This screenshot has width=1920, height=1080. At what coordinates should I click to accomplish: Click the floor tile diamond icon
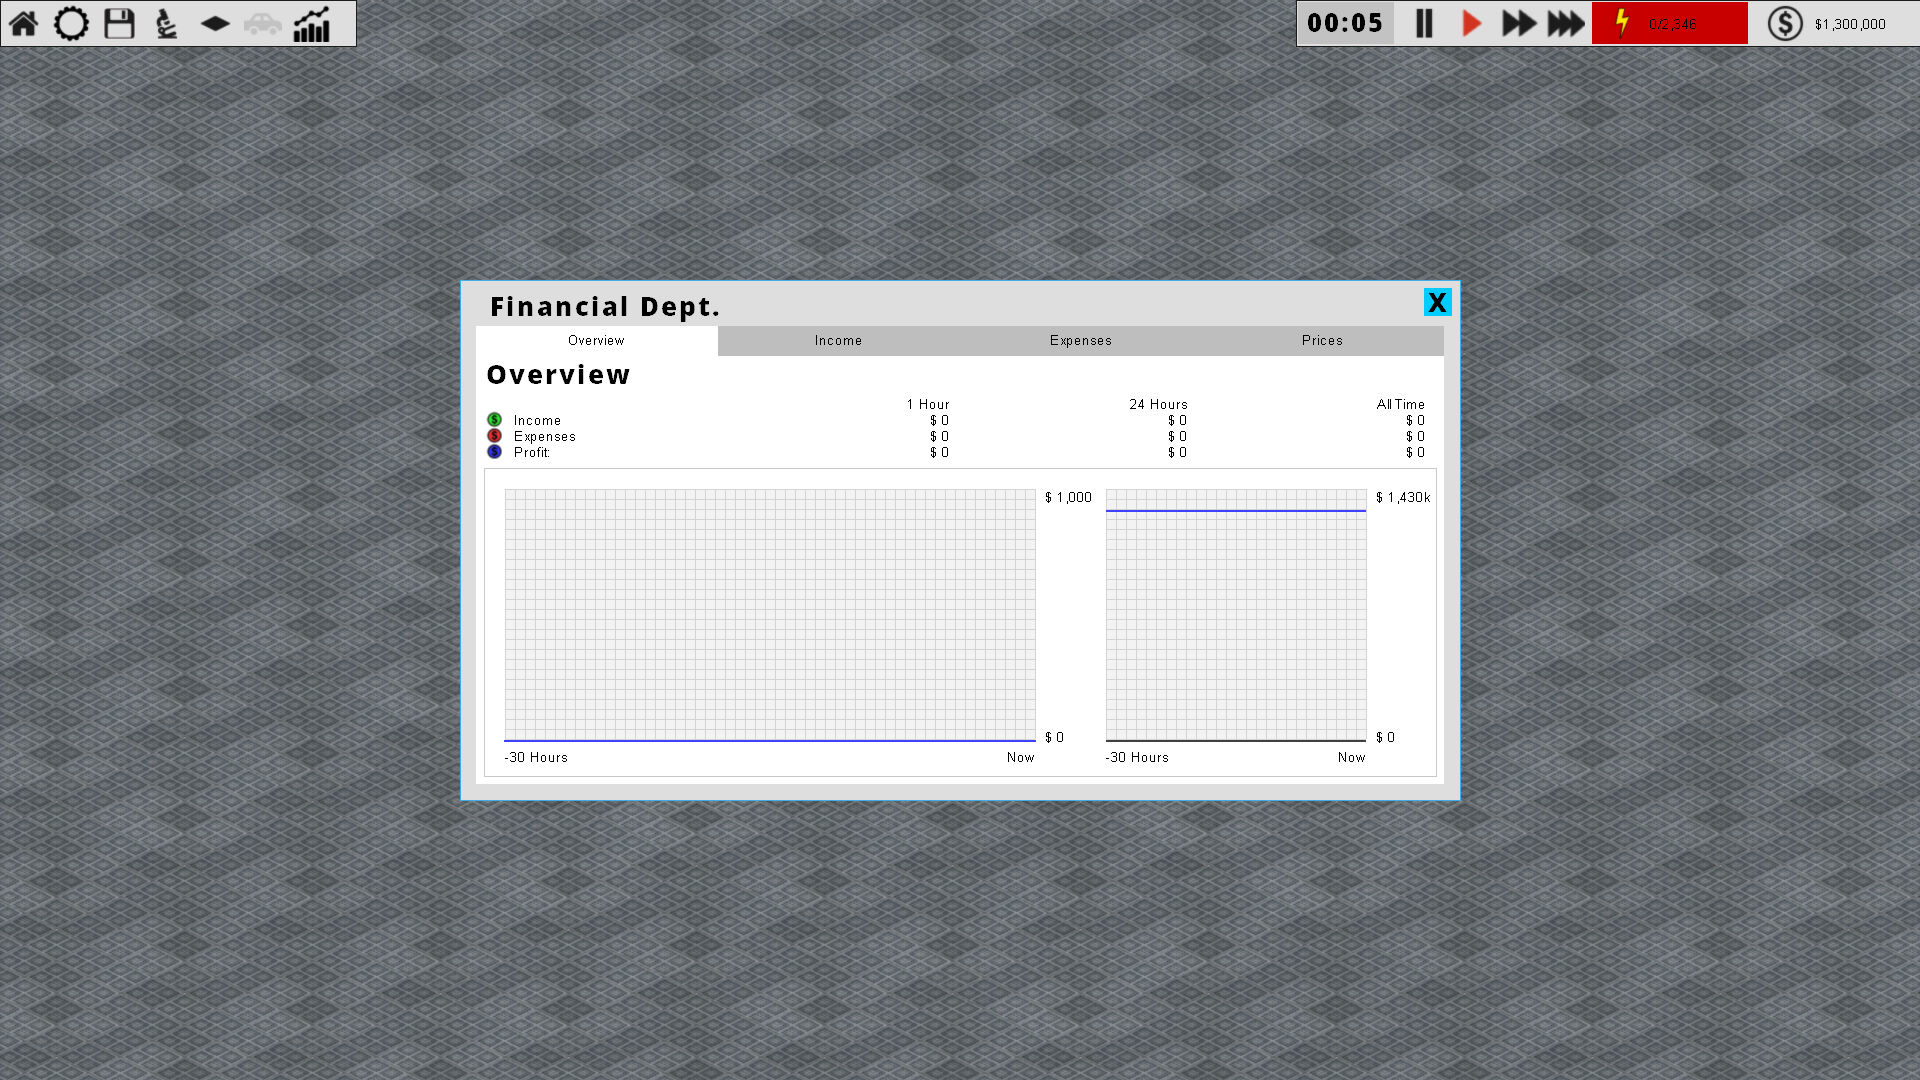(215, 23)
